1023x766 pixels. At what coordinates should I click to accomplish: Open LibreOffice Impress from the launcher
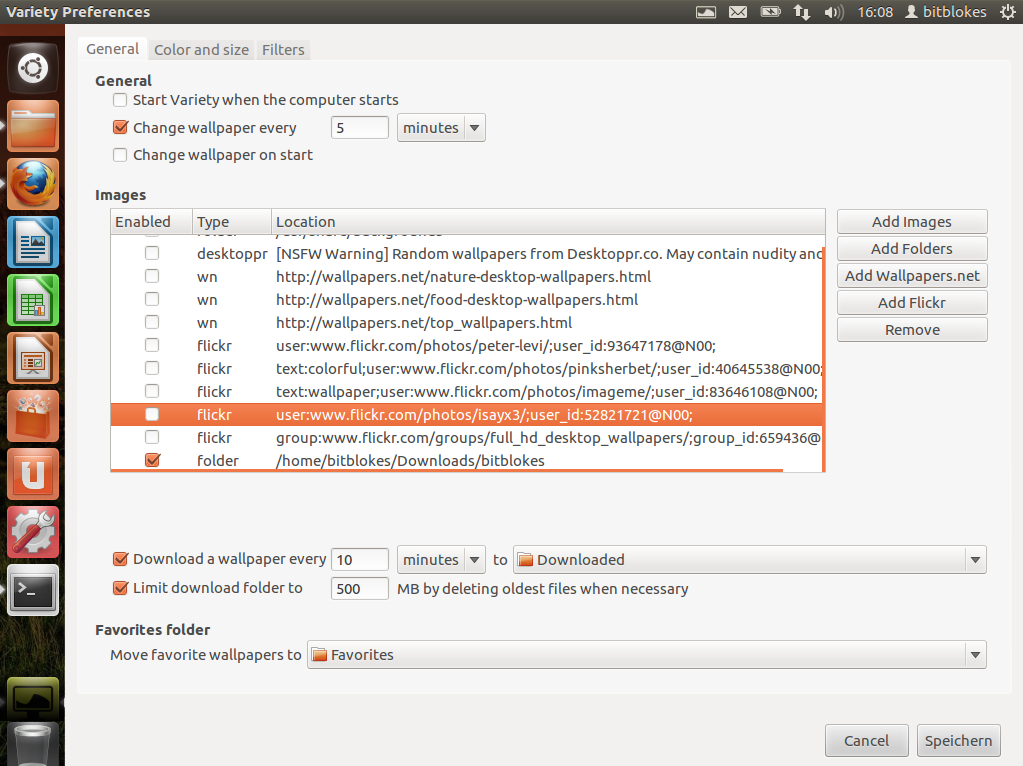tap(33, 358)
